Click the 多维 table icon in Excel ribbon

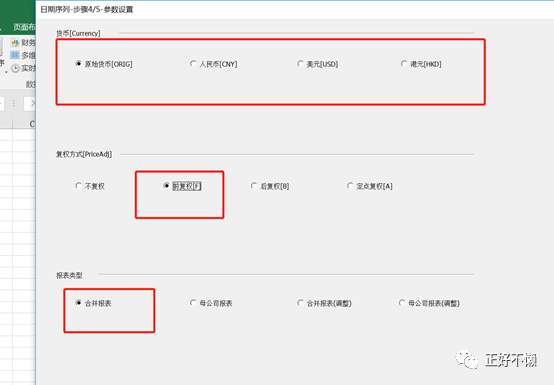15,55
